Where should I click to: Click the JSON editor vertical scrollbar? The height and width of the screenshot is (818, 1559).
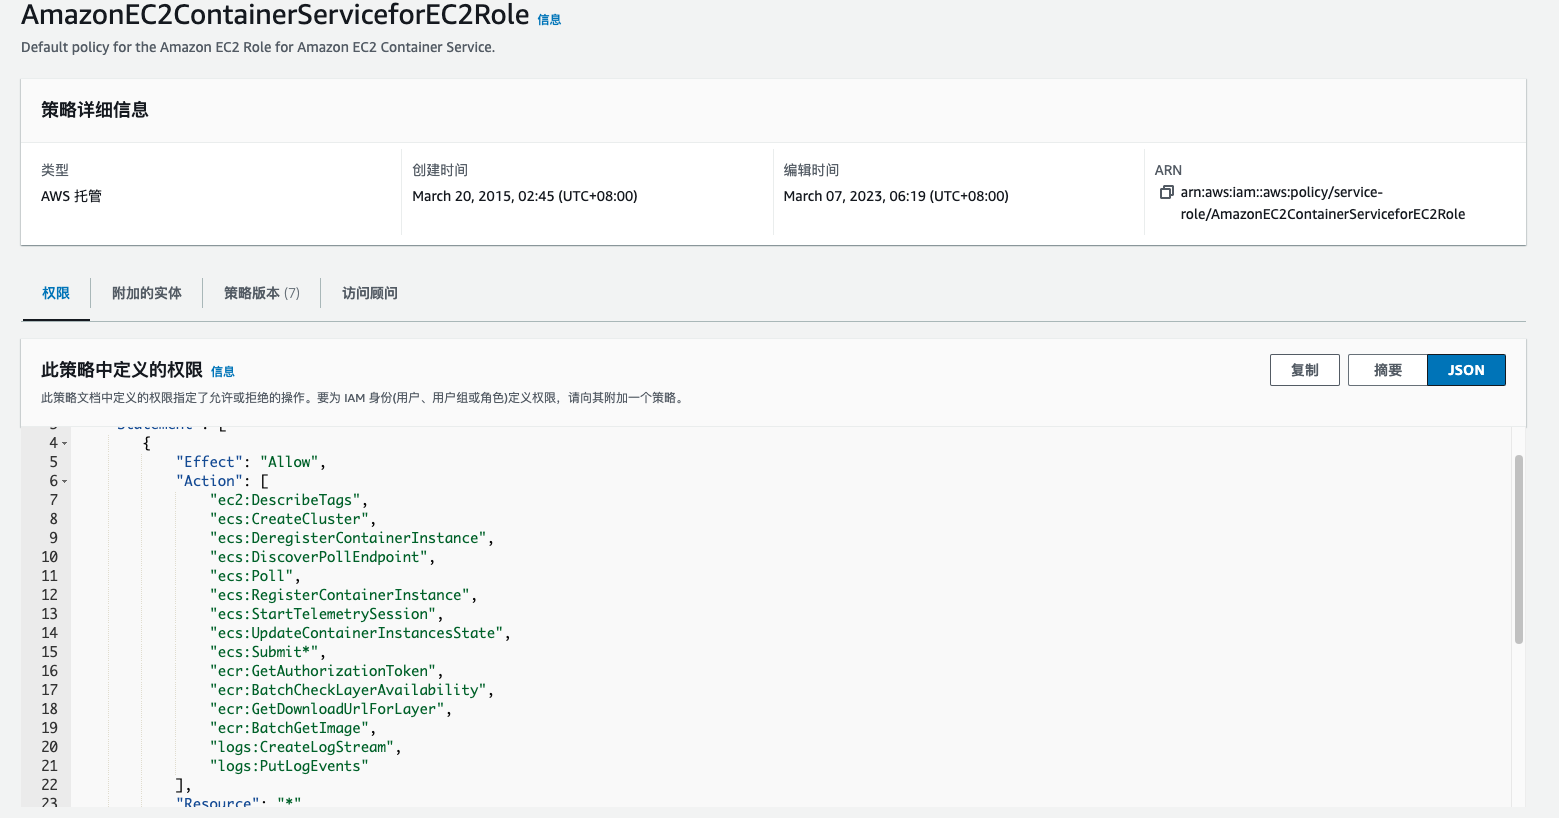tap(1518, 550)
